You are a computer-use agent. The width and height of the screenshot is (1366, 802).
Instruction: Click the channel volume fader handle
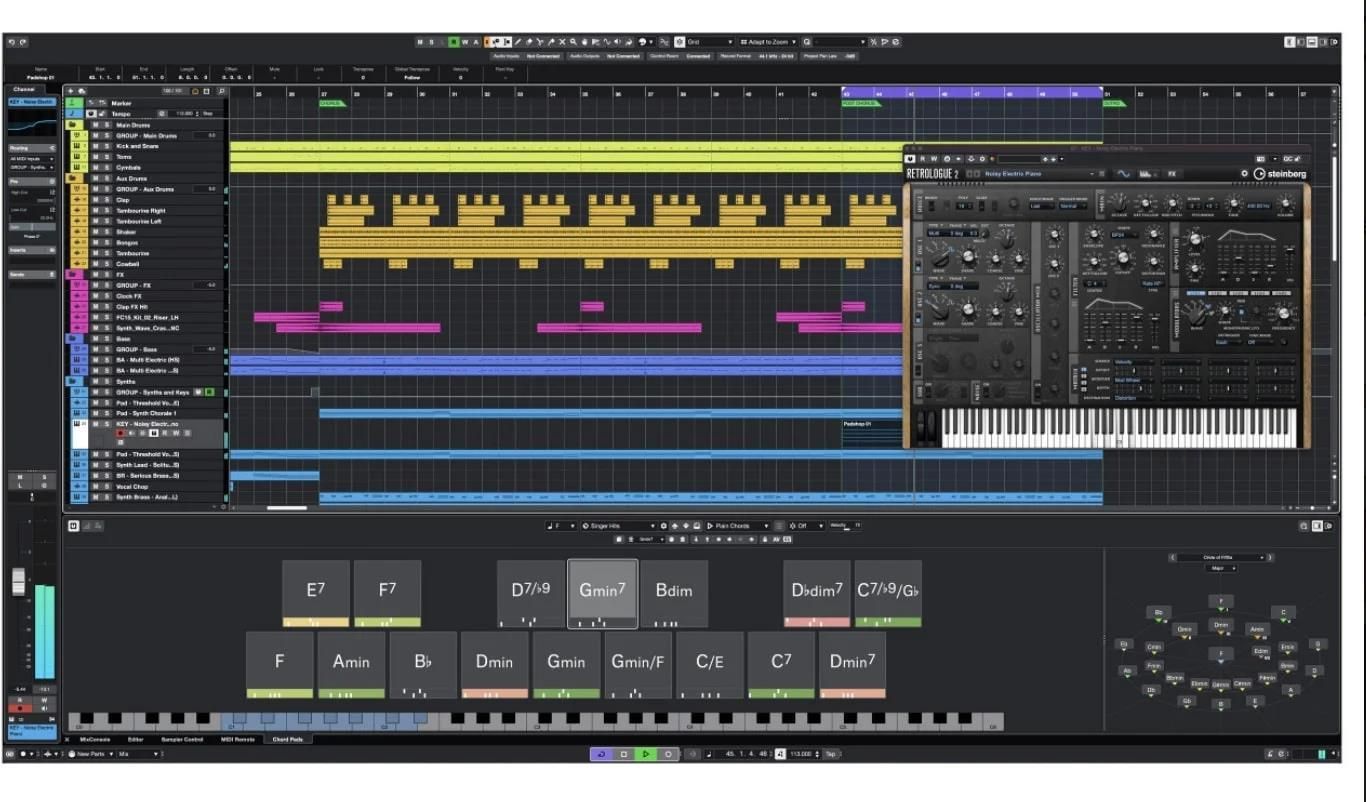pos(18,581)
